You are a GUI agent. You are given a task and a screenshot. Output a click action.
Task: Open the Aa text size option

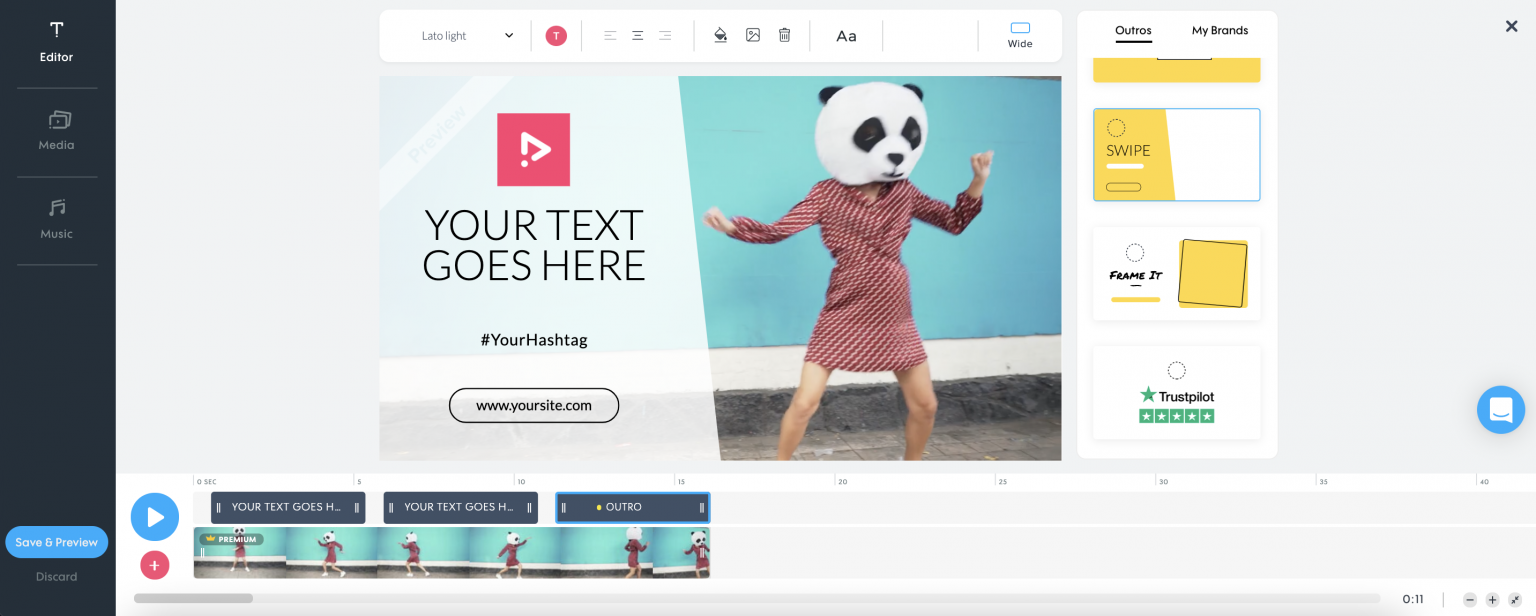846,36
